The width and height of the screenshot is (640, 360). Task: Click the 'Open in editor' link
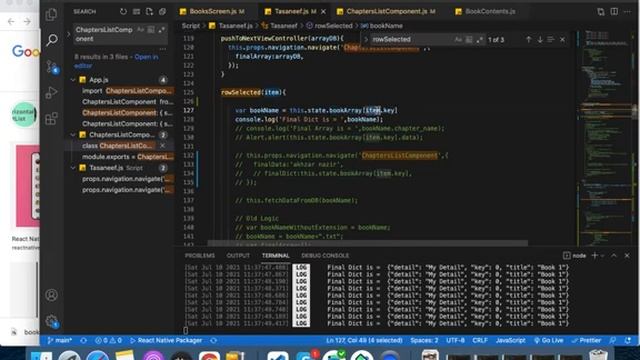tap(116, 61)
